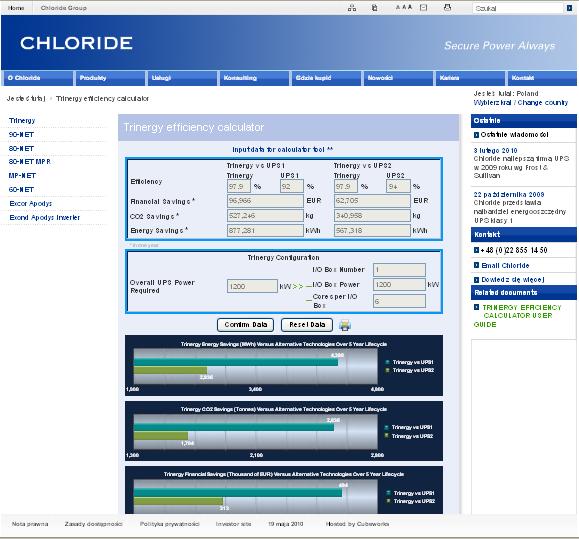Click the AAA text size control
The height and width of the screenshot is (539, 579).
(404, 7)
